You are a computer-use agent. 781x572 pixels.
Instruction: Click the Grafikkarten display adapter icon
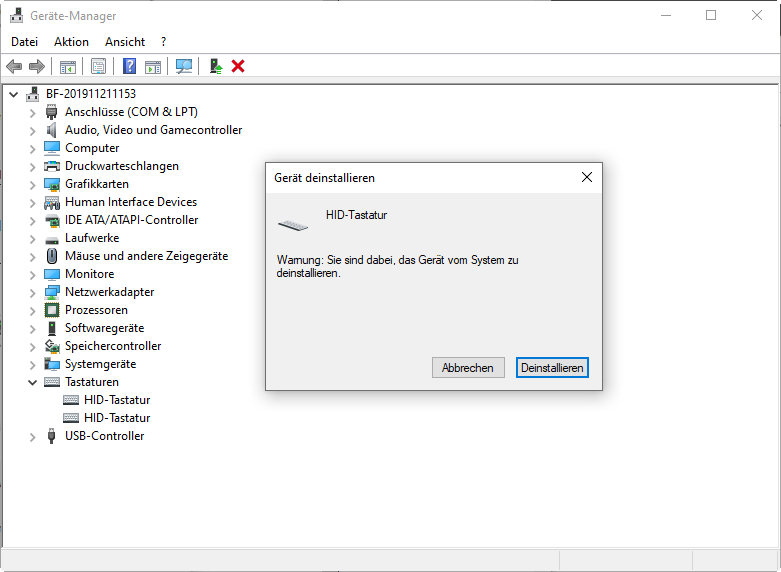[x=52, y=184]
